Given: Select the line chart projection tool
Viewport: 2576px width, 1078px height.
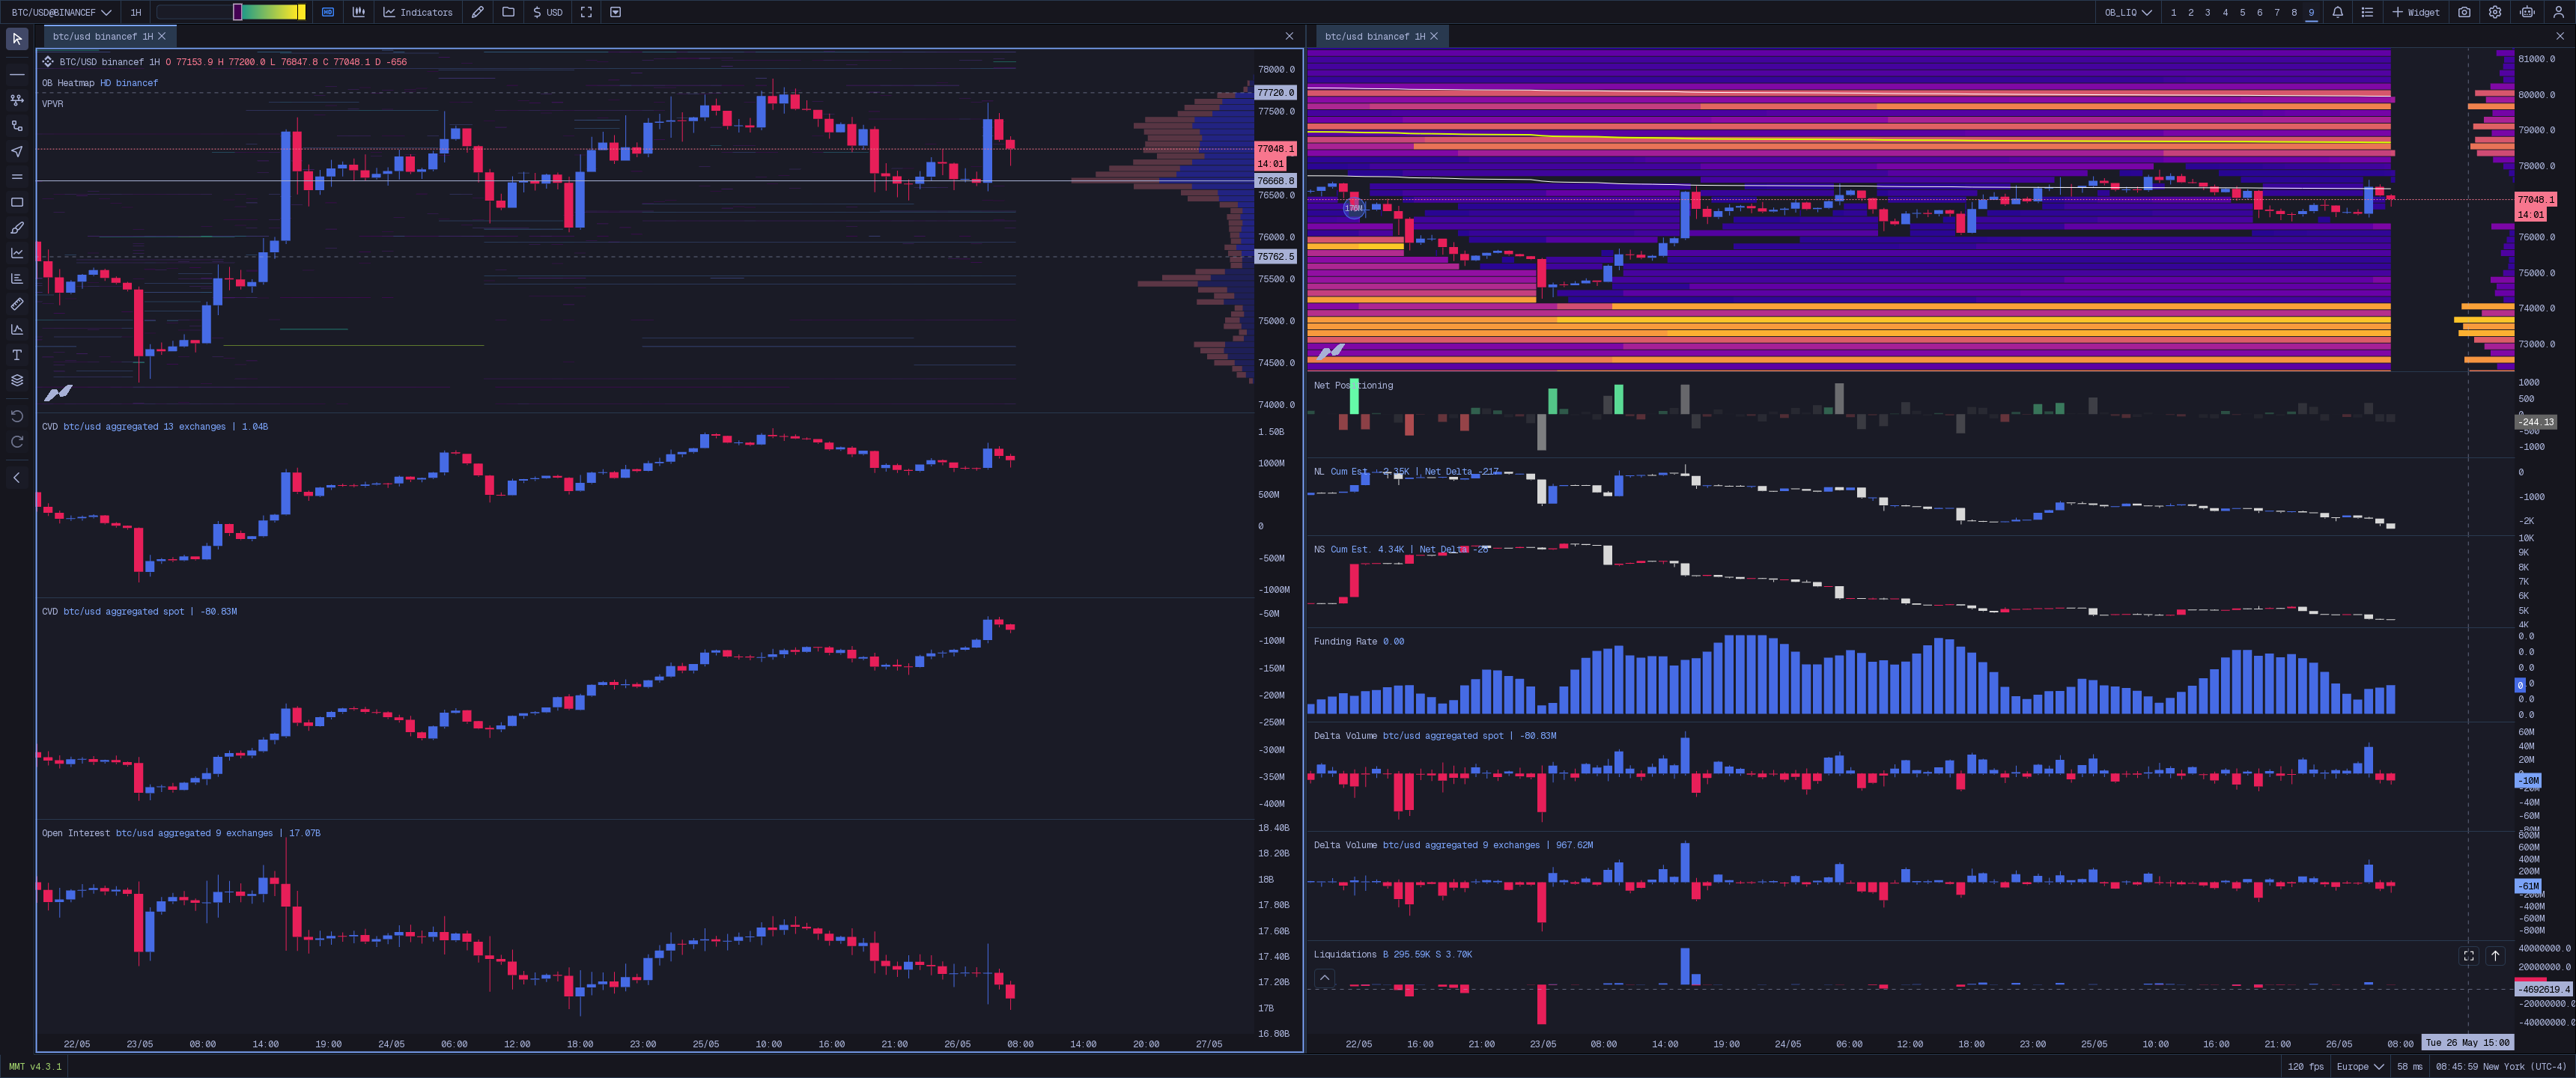Looking at the screenshot, I should point(17,253).
